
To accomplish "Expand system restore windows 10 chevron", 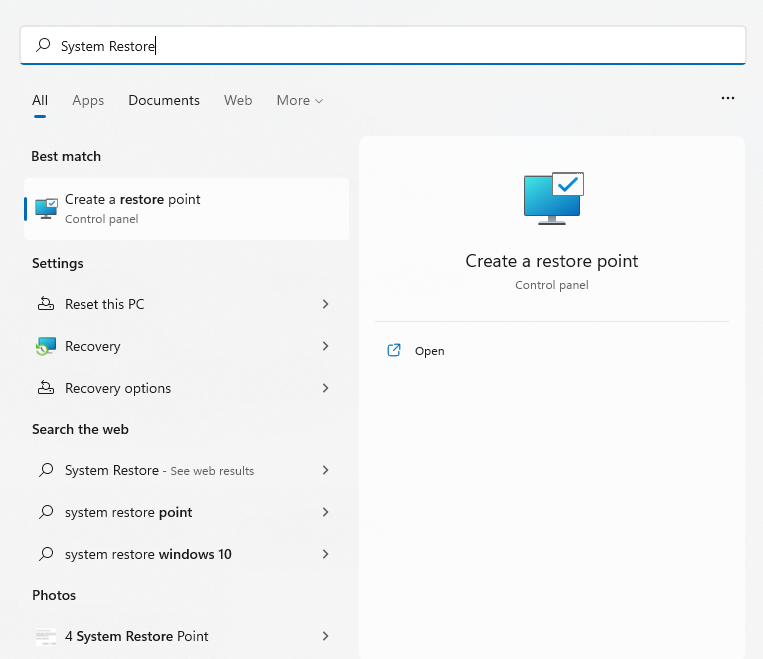I will [325, 554].
